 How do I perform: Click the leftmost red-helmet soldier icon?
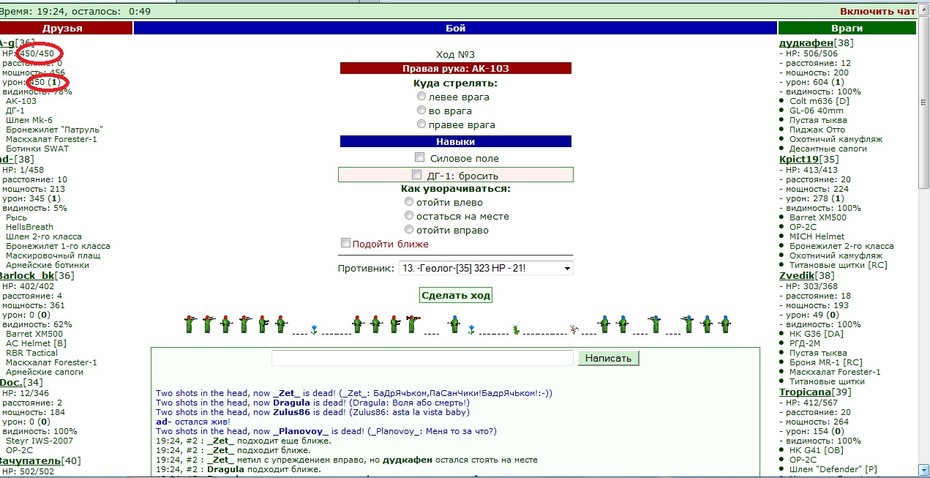(x=190, y=324)
